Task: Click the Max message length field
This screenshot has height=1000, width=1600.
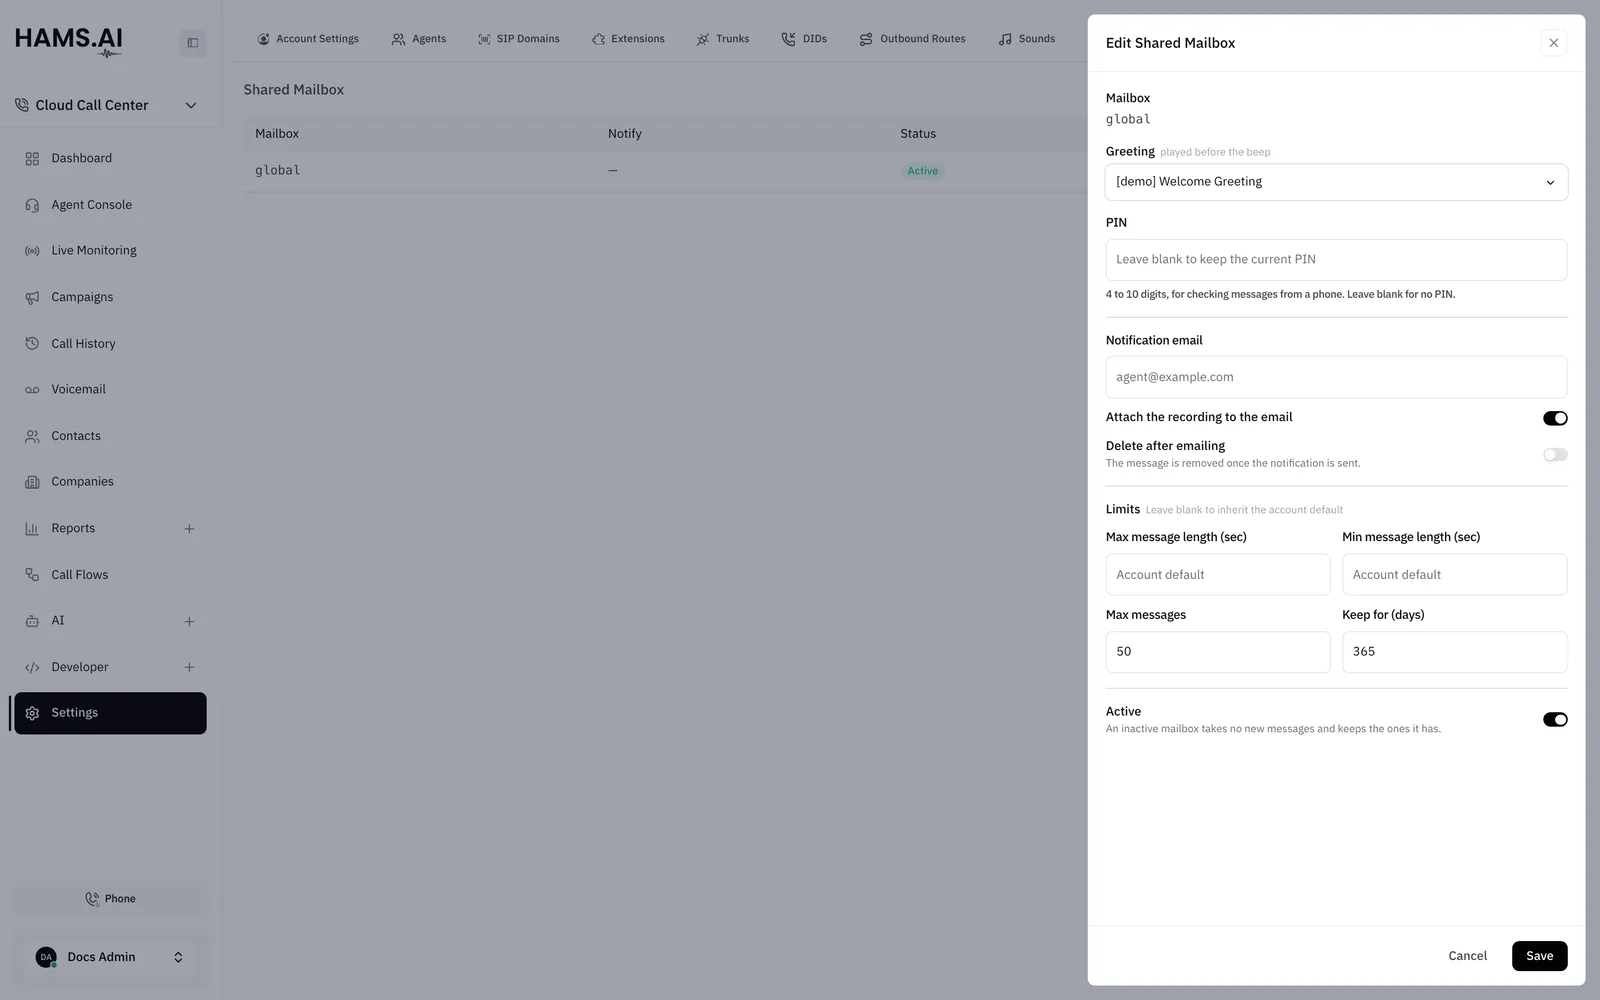Action: (x=1217, y=575)
